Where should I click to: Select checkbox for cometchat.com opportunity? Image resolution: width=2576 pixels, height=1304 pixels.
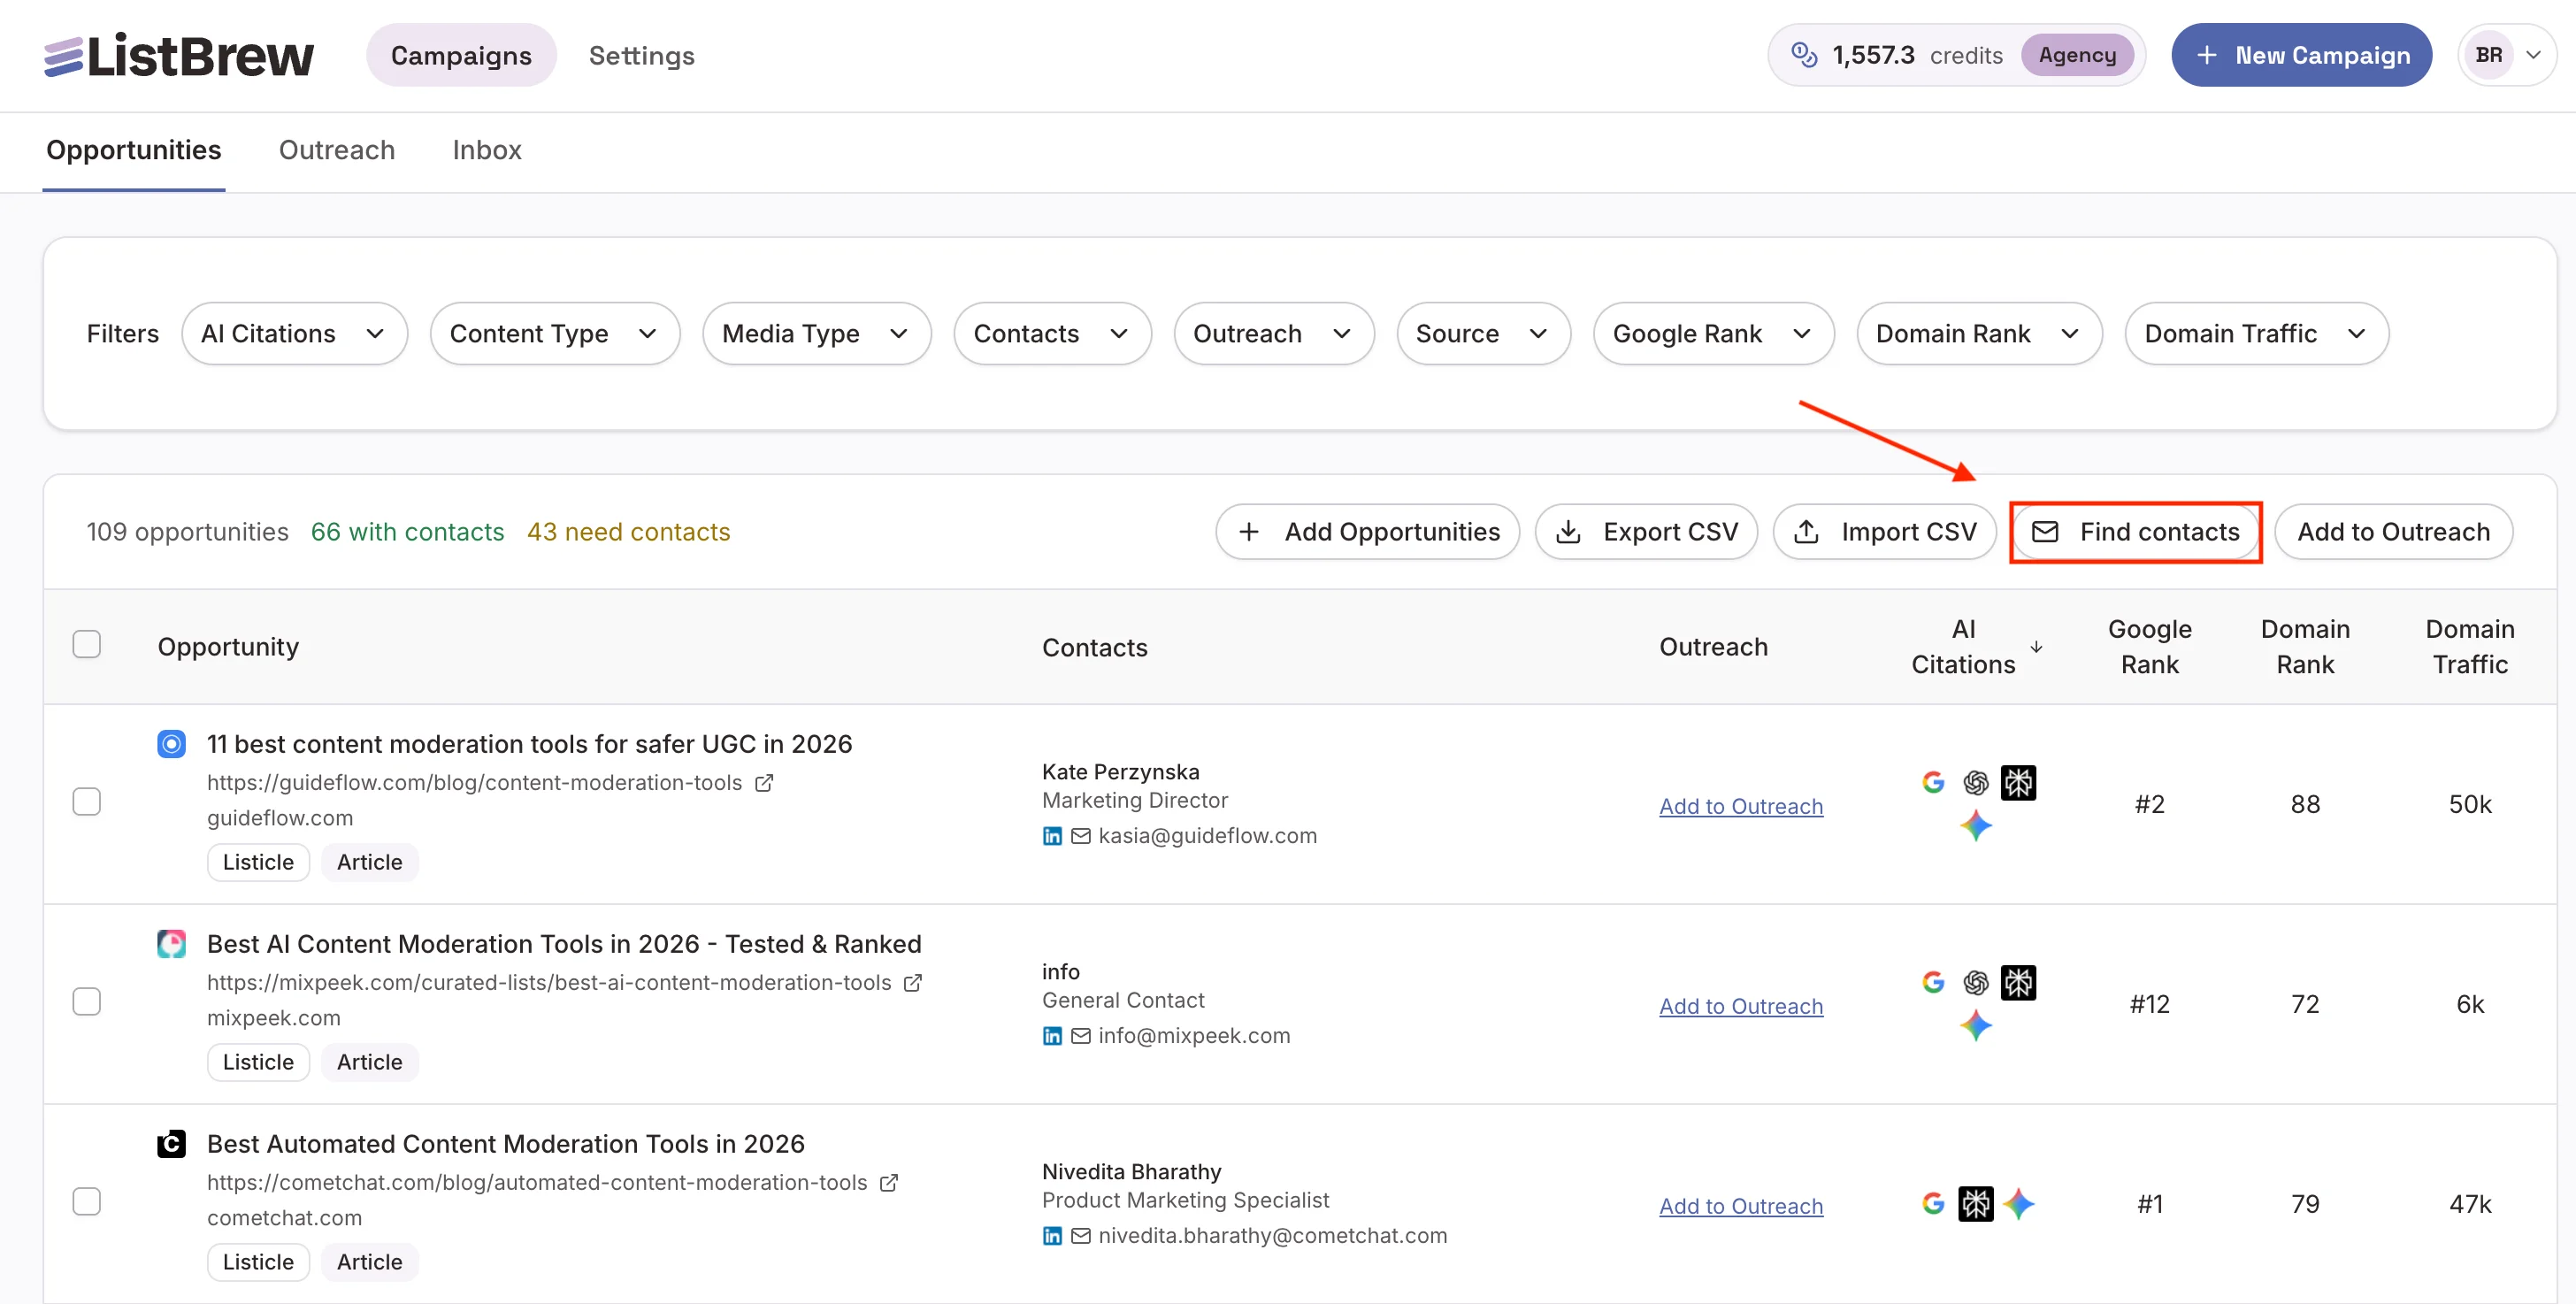click(x=87, y=1202)
